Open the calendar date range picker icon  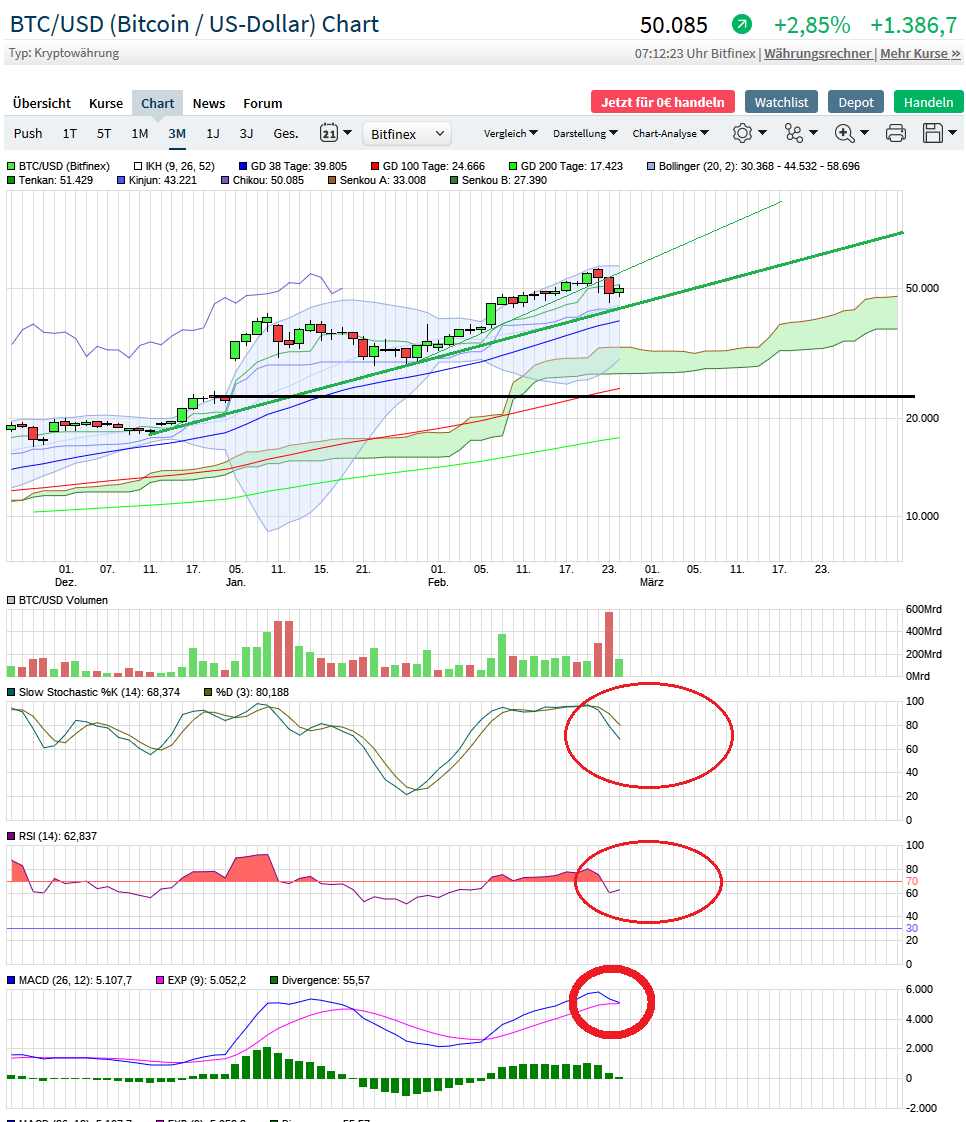tap(329, 133)
